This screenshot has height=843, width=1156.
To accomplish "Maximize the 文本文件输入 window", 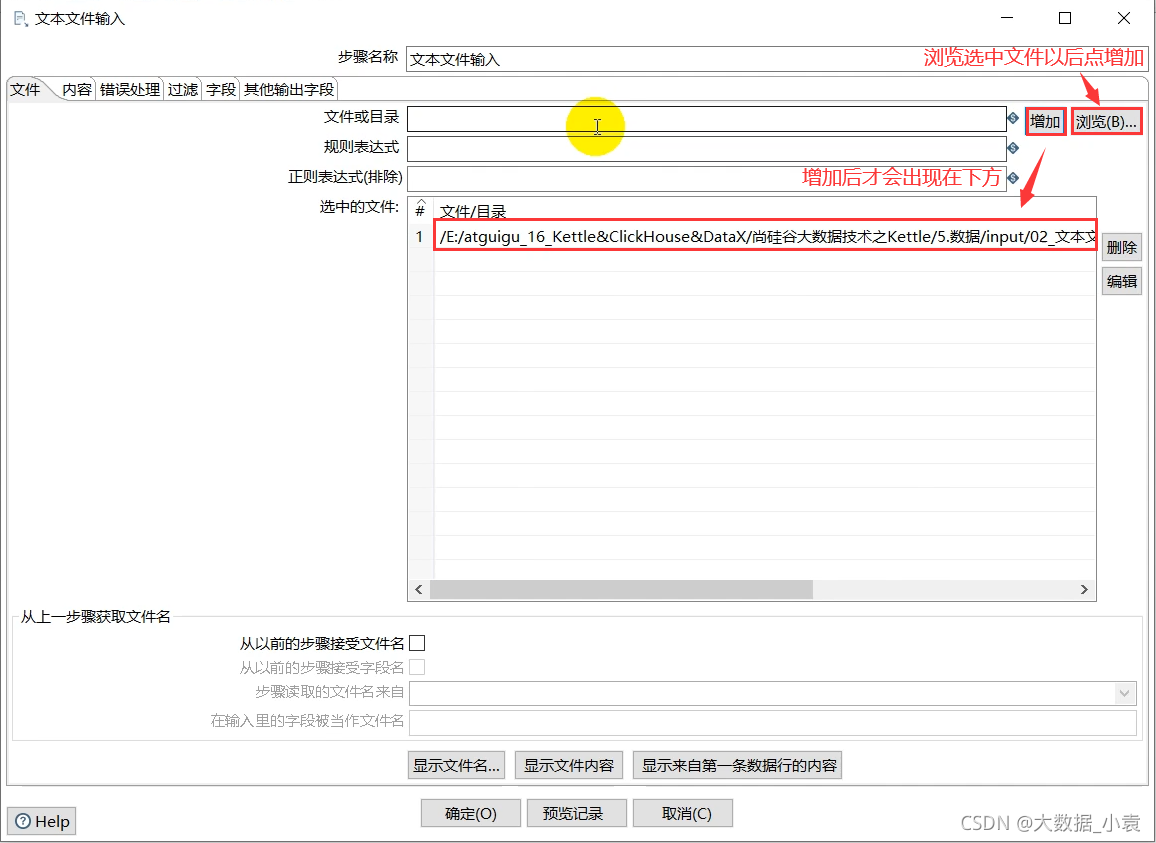I will tap(1065, 18).
